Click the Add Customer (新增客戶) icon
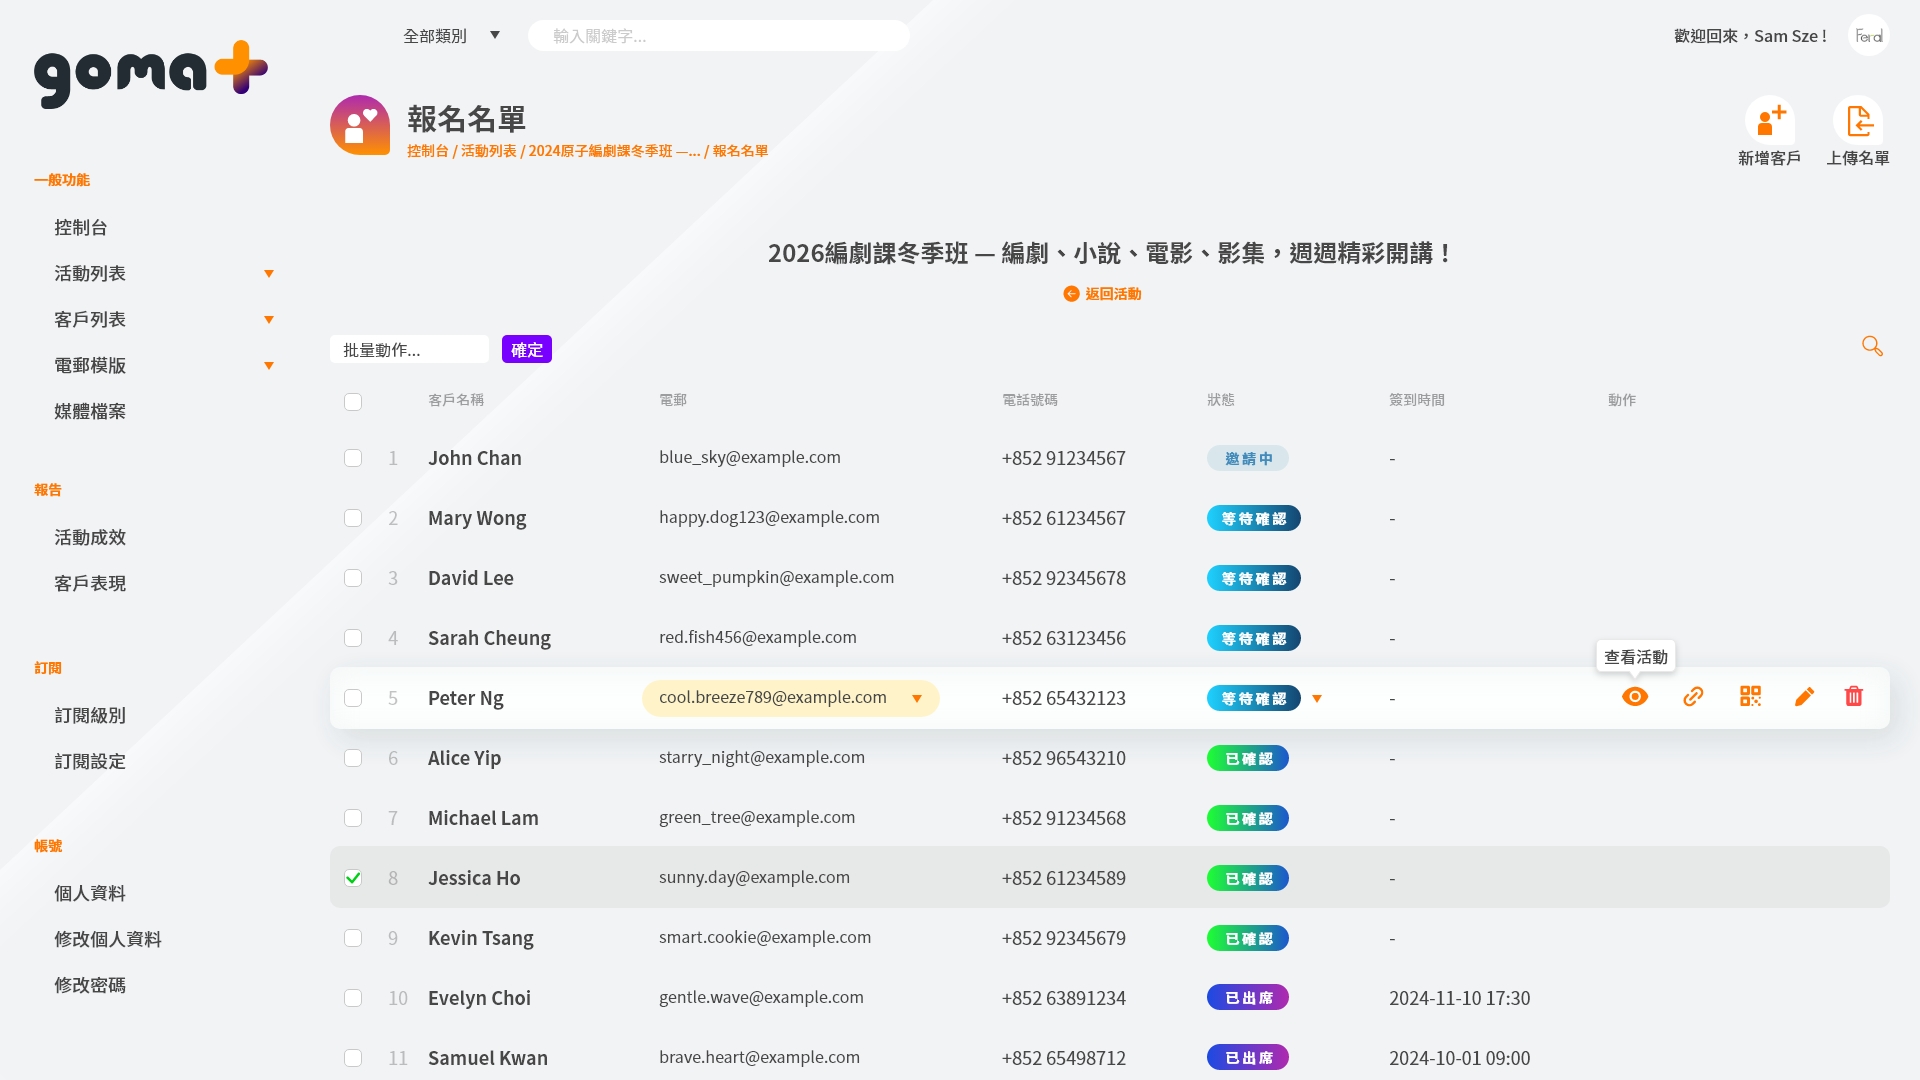The height and width of the screenshot is (1080, 1920). [1769, 122]
